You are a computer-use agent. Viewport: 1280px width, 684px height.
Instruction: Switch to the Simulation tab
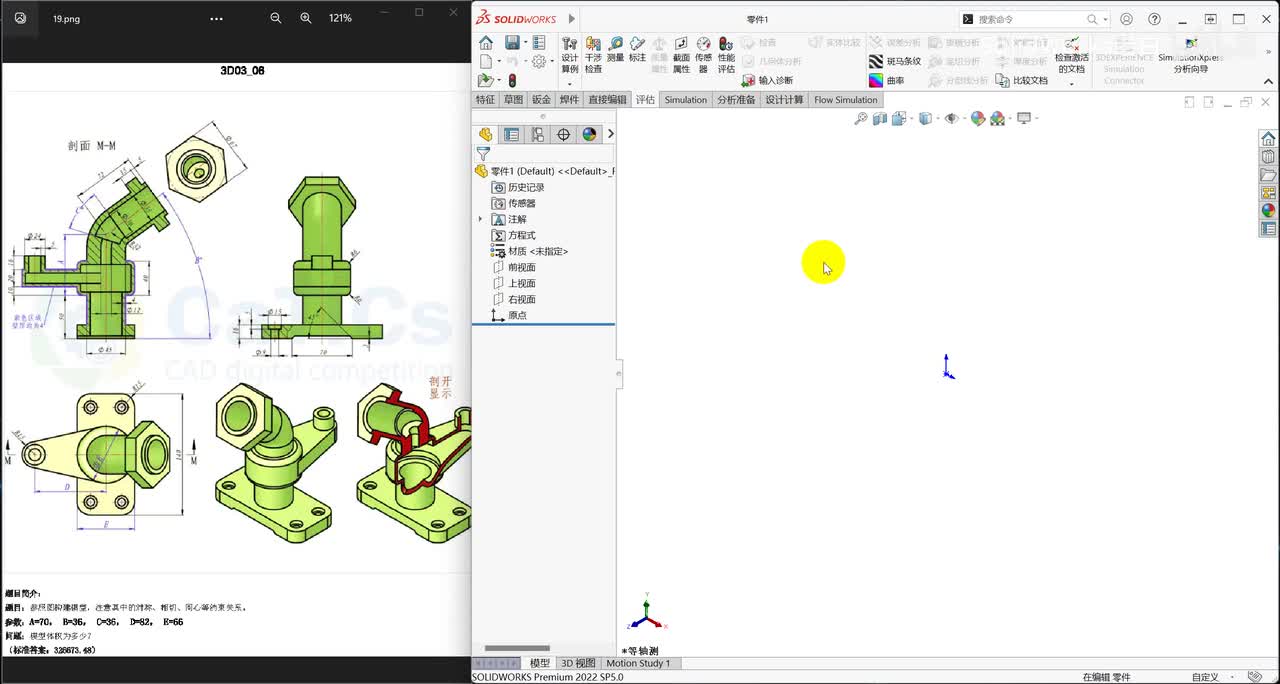(685, 100)
